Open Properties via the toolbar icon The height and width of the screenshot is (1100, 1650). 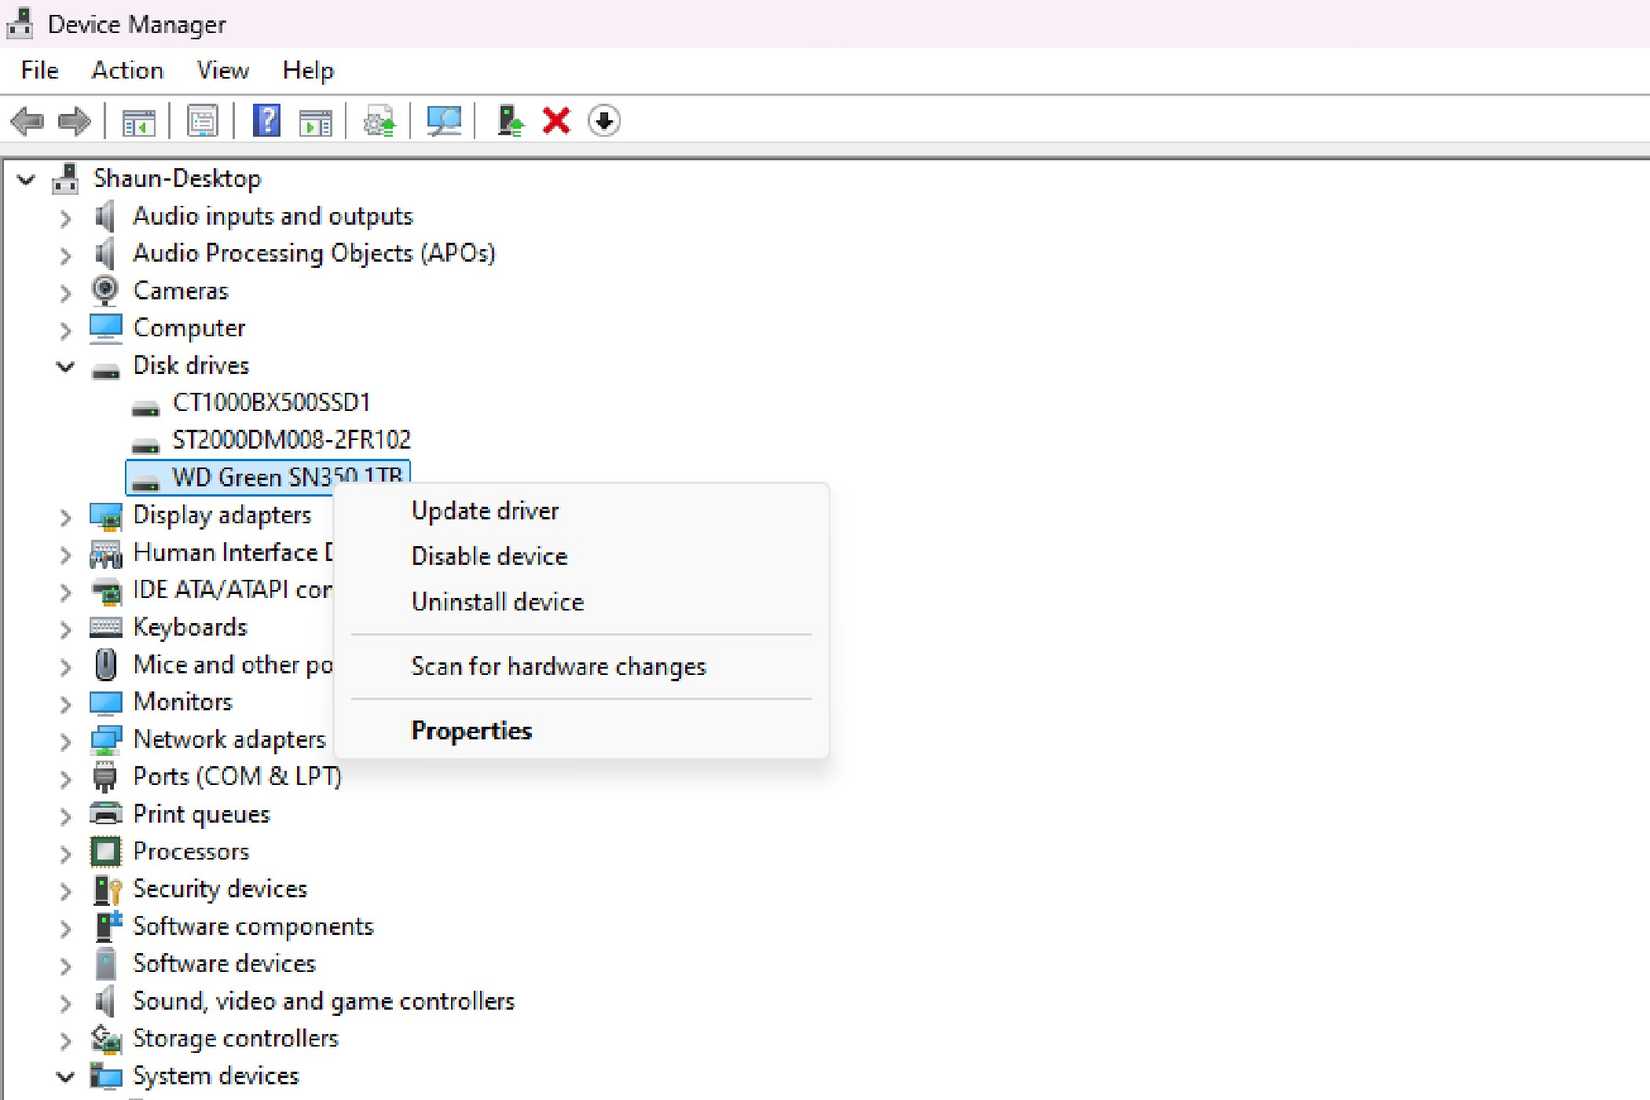pyautogui.click(x=202, y=120)
